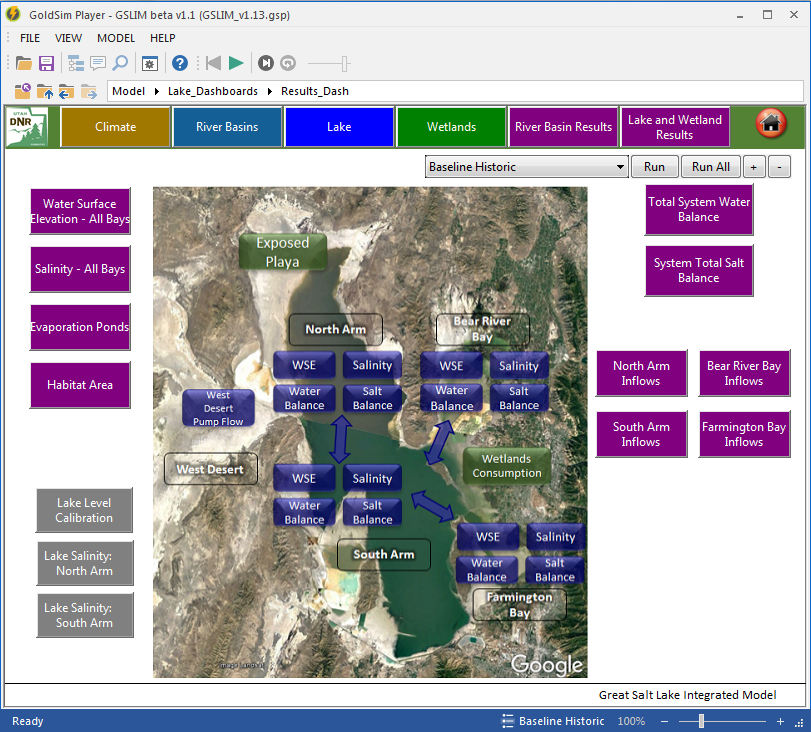811x732 pixels.
Task: Open Salinity - All Bays results
Action: pos(80,269)
